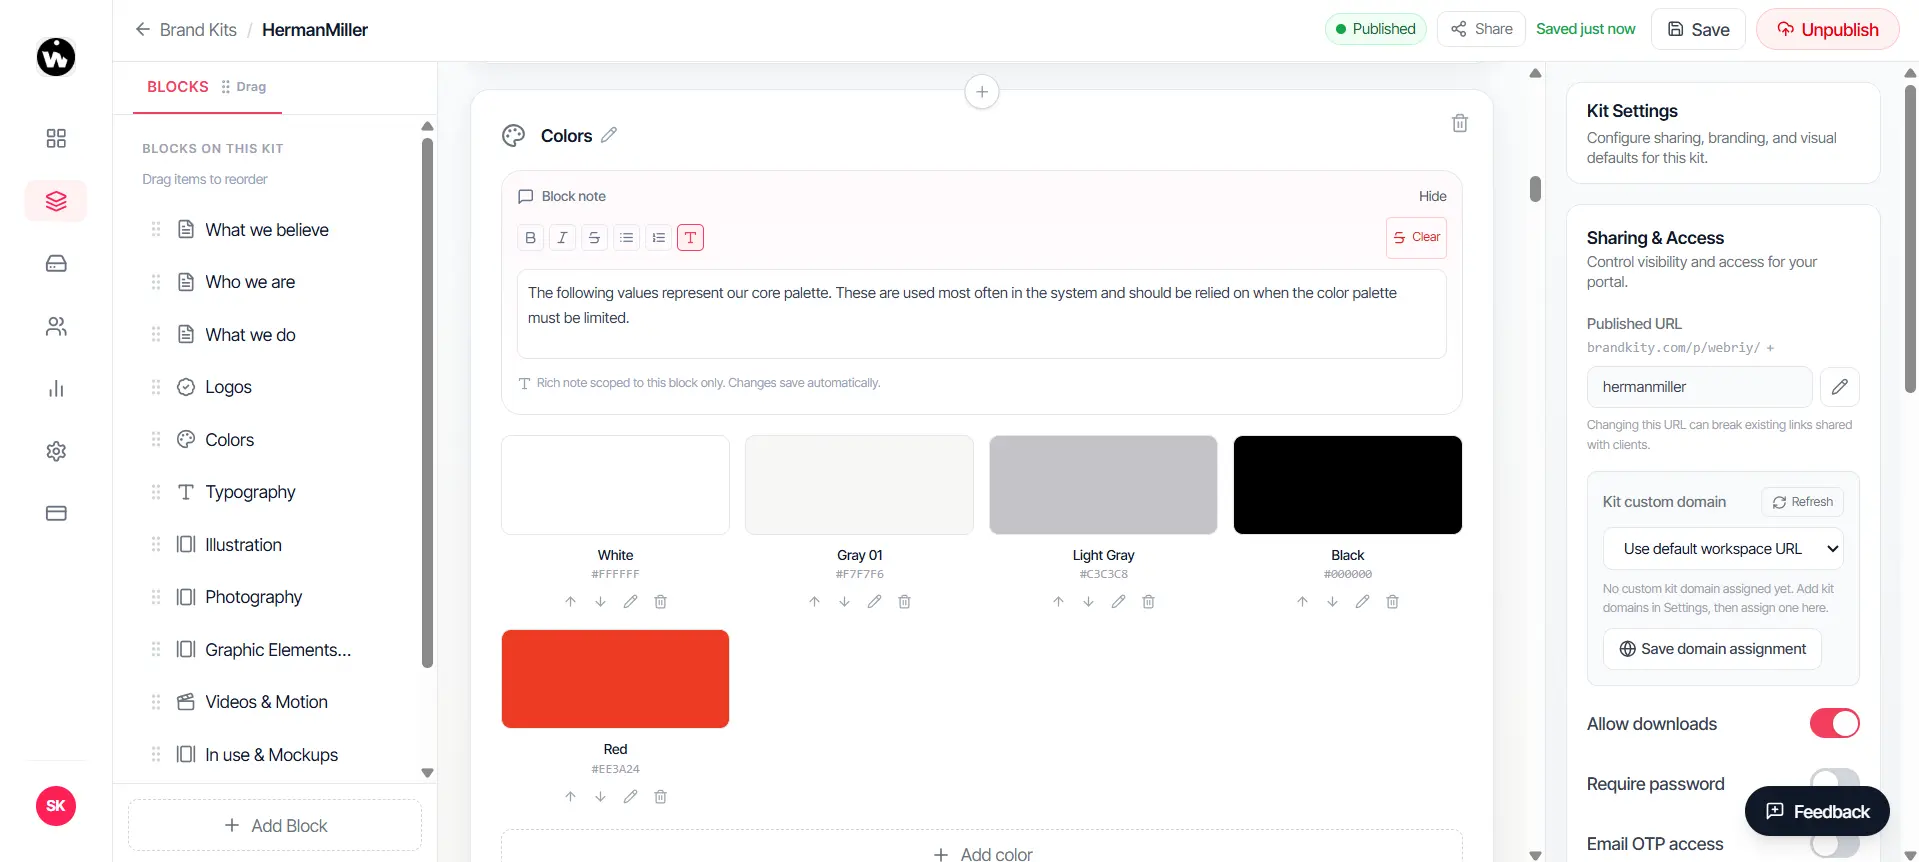Open the billing card icon in the sidebar
Screen dimensions: 1919x862
[x=56, y=513]
